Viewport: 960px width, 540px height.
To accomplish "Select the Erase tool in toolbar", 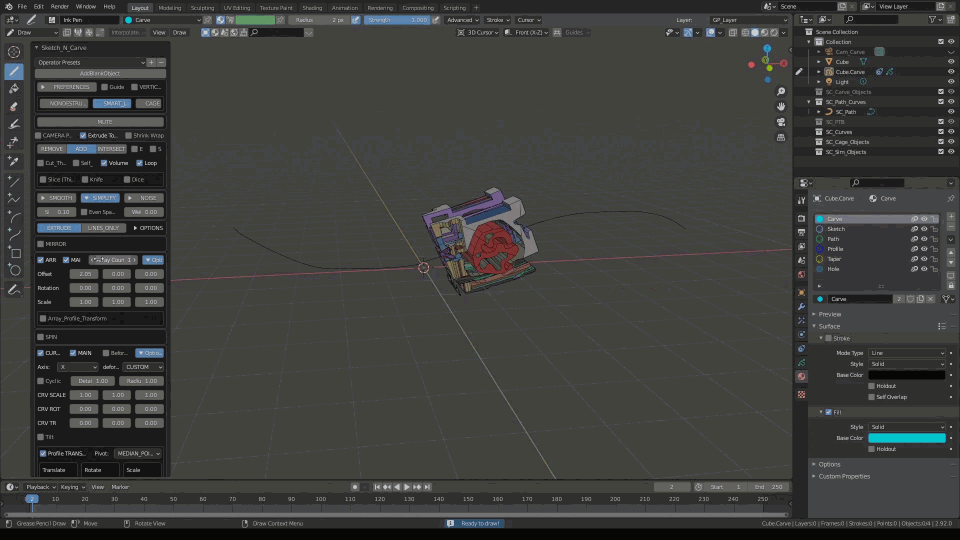I will [14, 106].
